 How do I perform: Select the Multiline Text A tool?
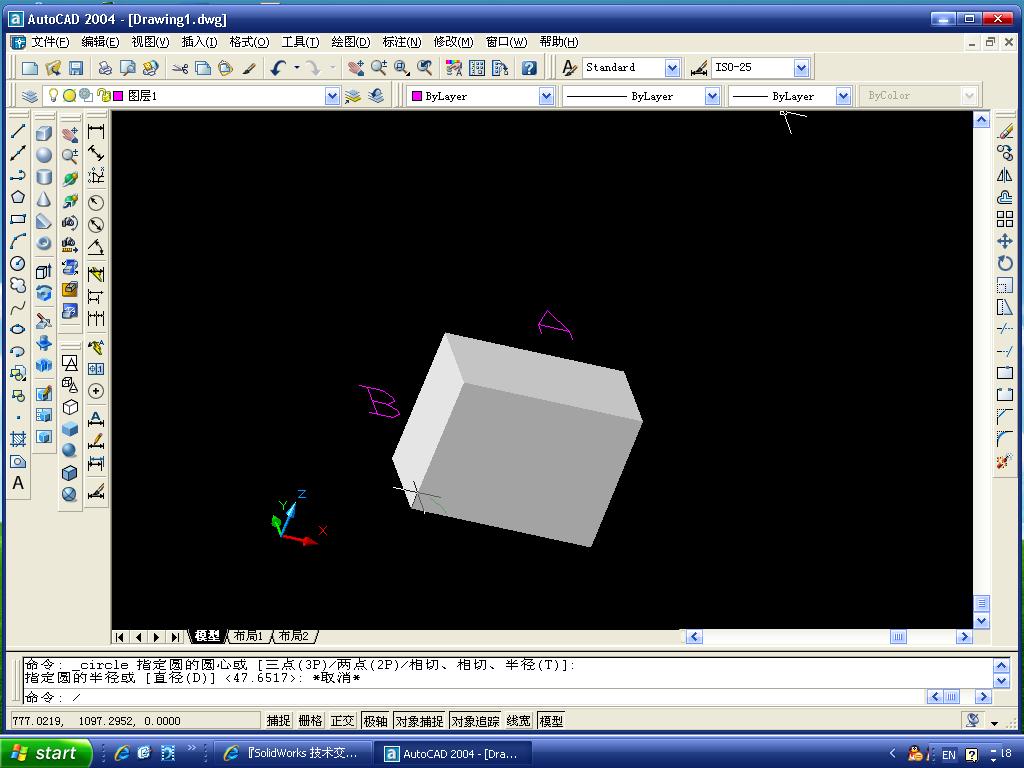(x=18, y=483)
